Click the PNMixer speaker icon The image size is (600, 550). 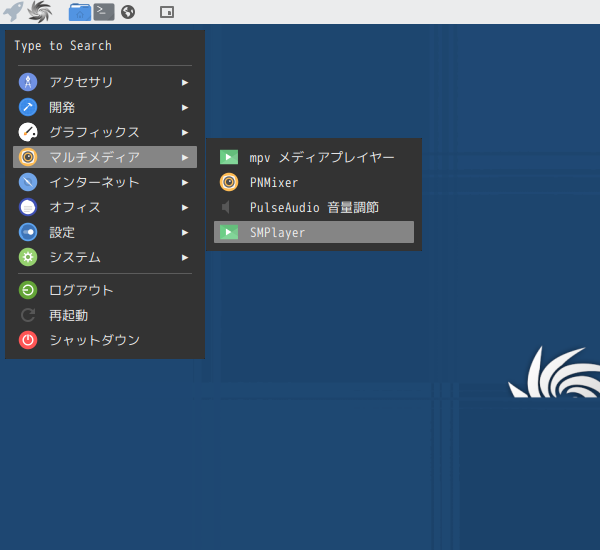tap(229, 182)
